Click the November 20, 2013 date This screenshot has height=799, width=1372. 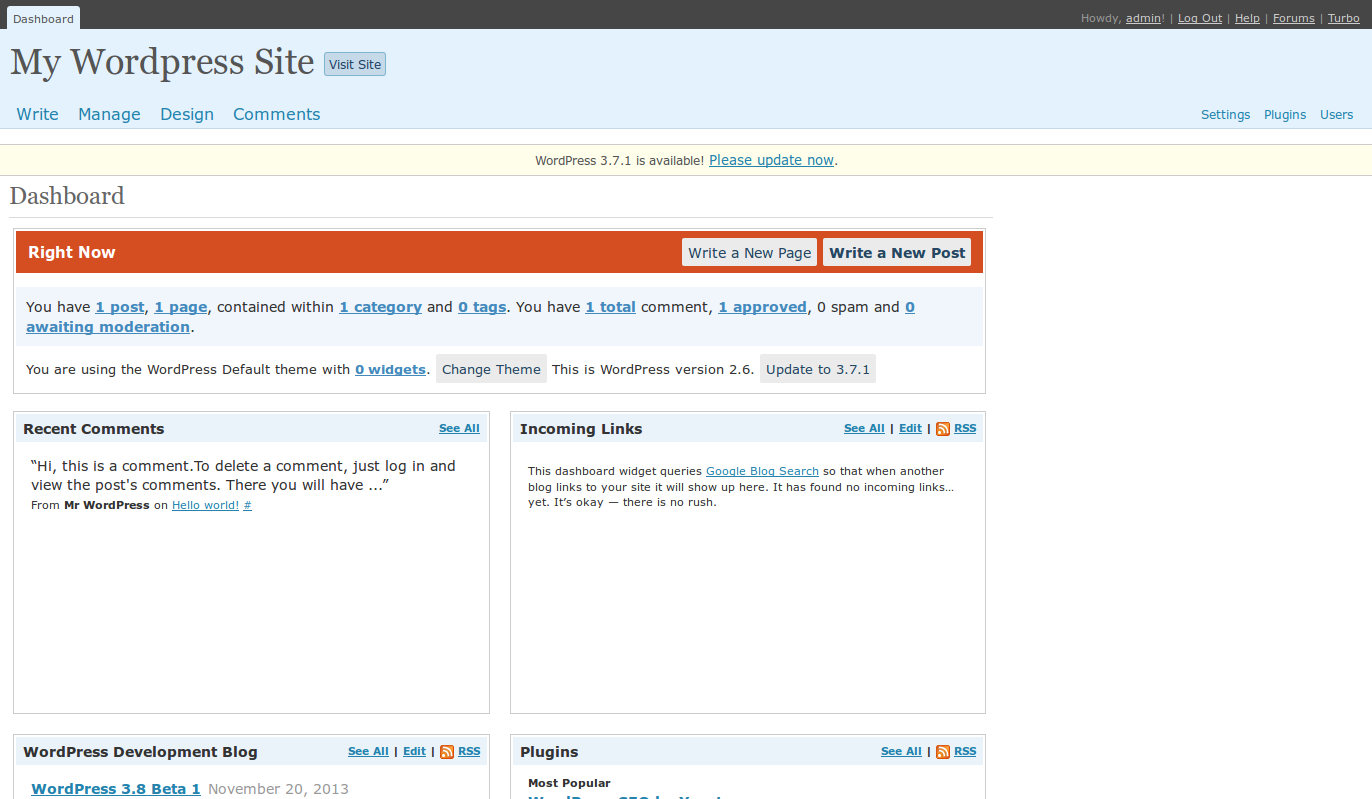278,789
